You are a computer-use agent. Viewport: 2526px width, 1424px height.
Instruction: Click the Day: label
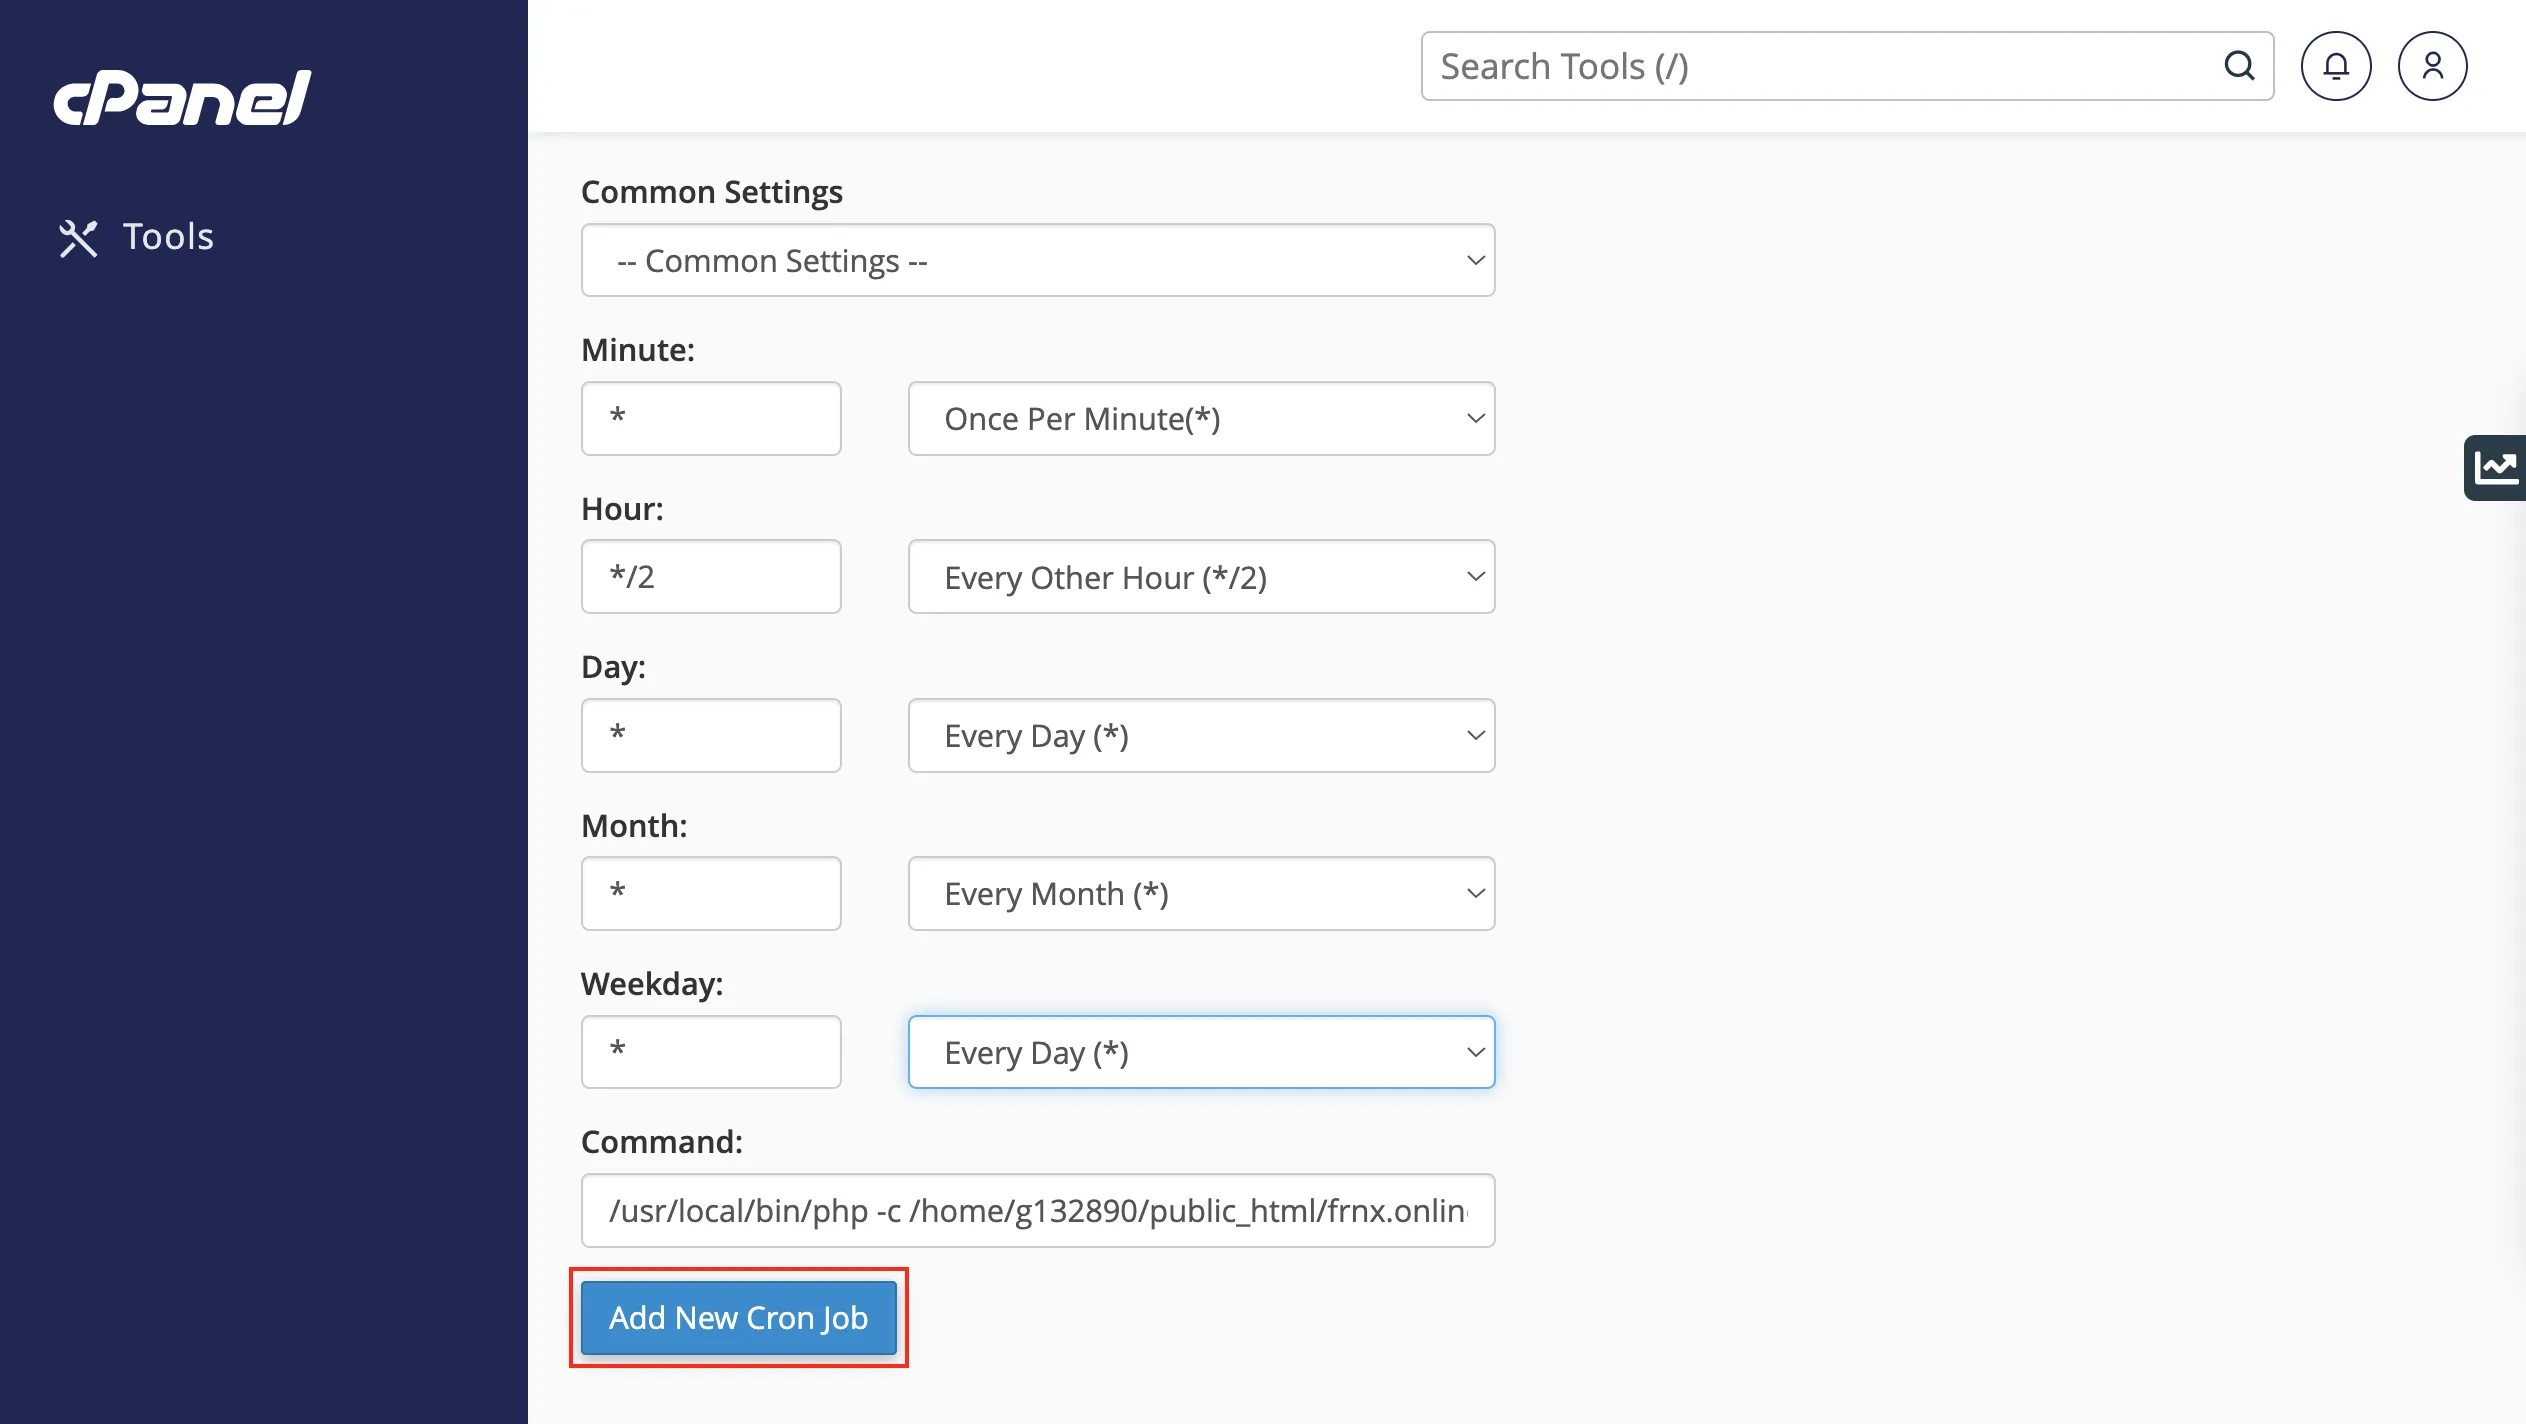tap(613, 667)
